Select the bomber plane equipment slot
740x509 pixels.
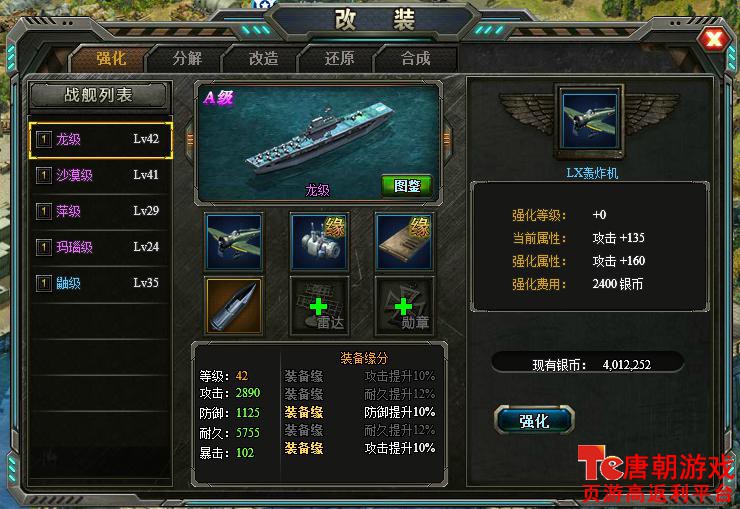pos(234,242)
